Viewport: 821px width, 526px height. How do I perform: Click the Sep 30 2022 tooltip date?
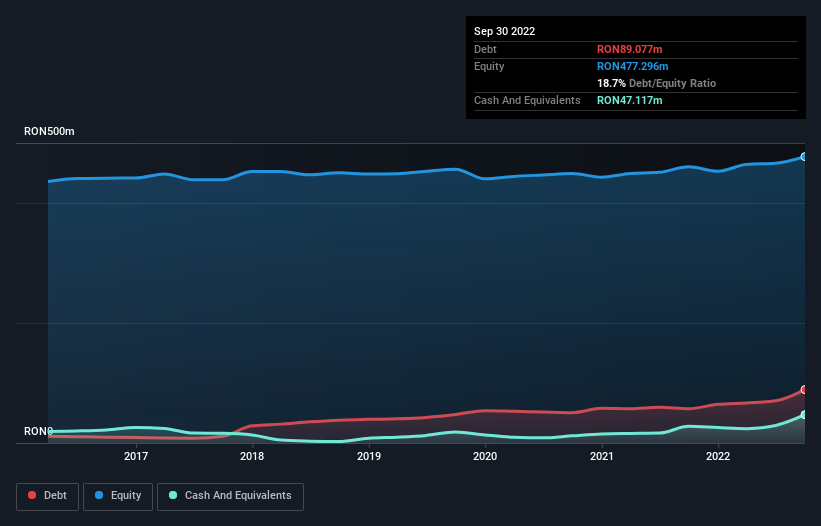click(x=504, y=31)
